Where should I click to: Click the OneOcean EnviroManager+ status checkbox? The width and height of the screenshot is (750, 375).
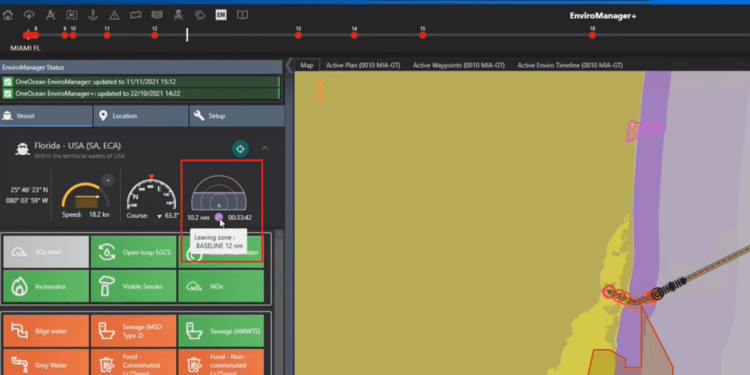pyautogui.click(x=8, y=94)
